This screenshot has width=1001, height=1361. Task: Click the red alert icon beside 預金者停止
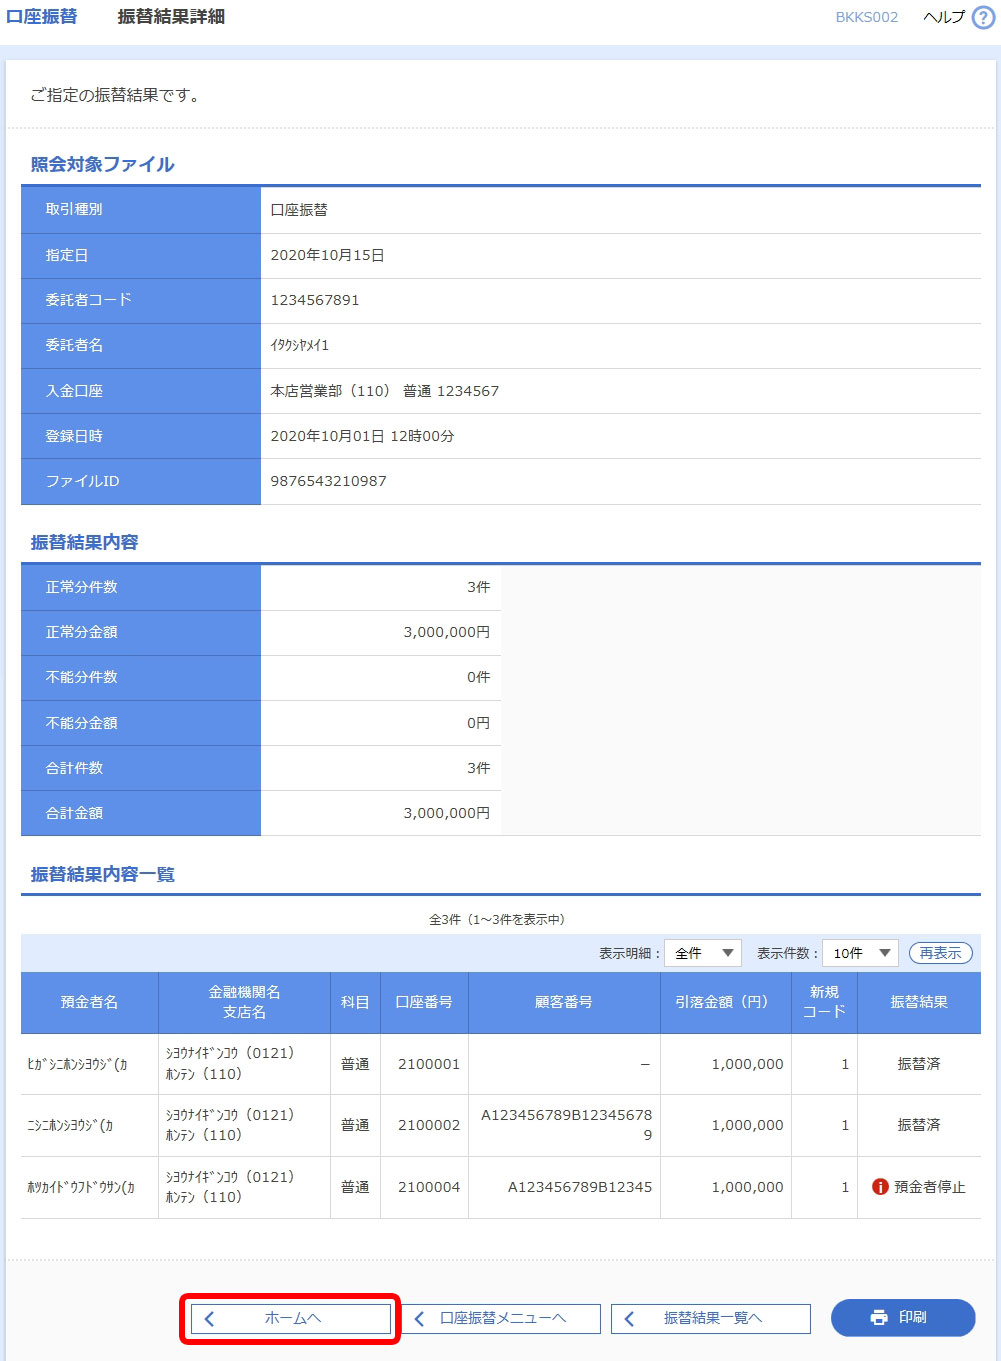[880, 1187]
